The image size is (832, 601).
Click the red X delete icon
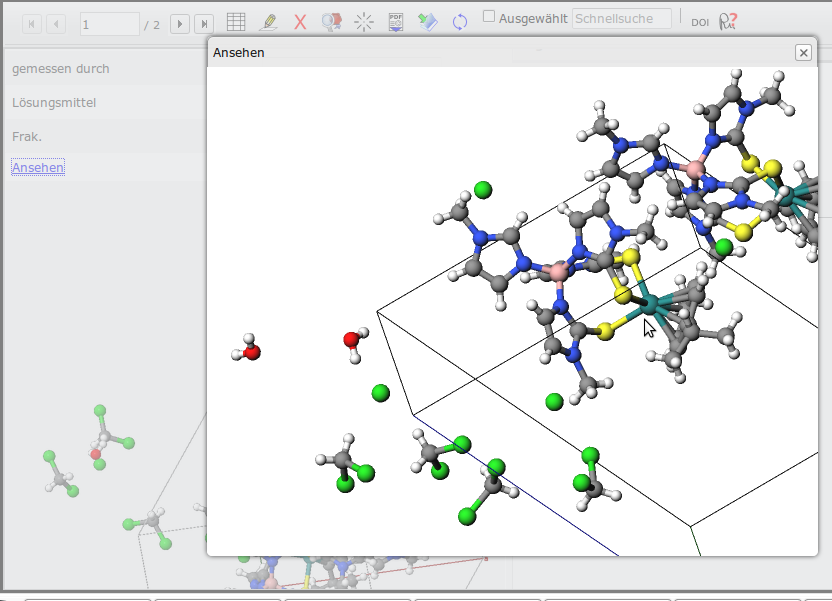tap(300, 22)
